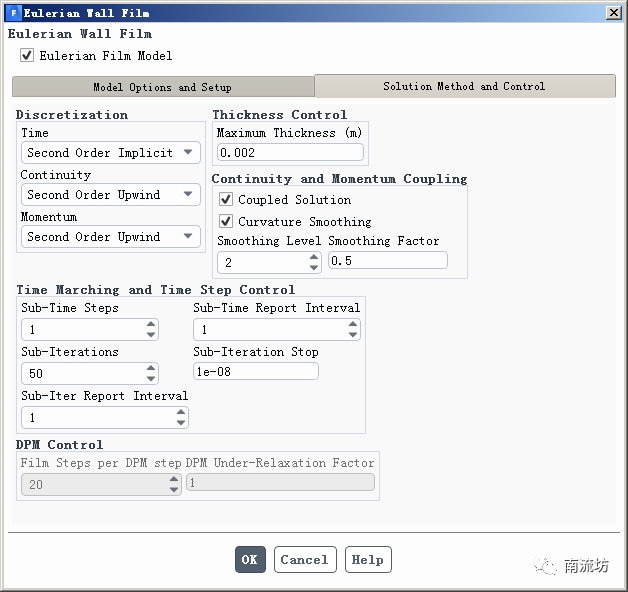Open the Continuity scheme dropdown

[x=111, y=194]
